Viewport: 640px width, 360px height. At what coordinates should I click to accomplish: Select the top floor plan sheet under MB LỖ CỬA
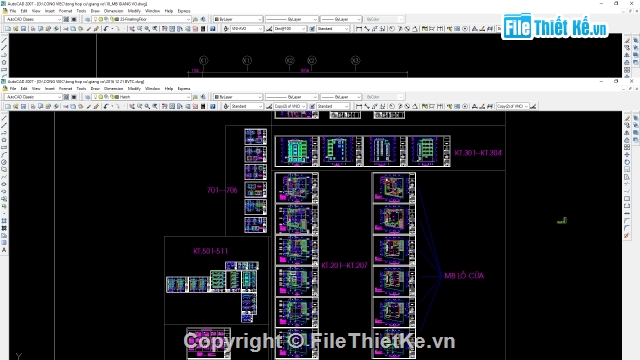pos(394,188)
